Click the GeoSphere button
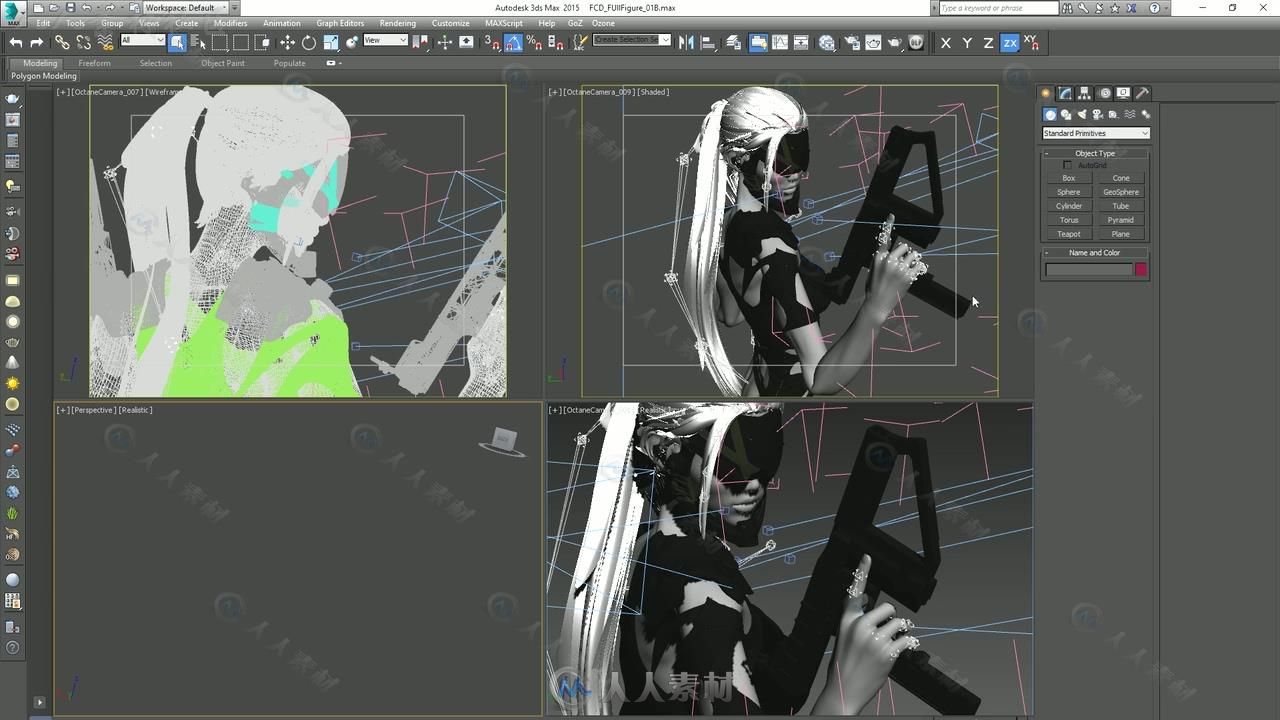The width and height of the screenshot is (1280, 720). click(1121, 192)
